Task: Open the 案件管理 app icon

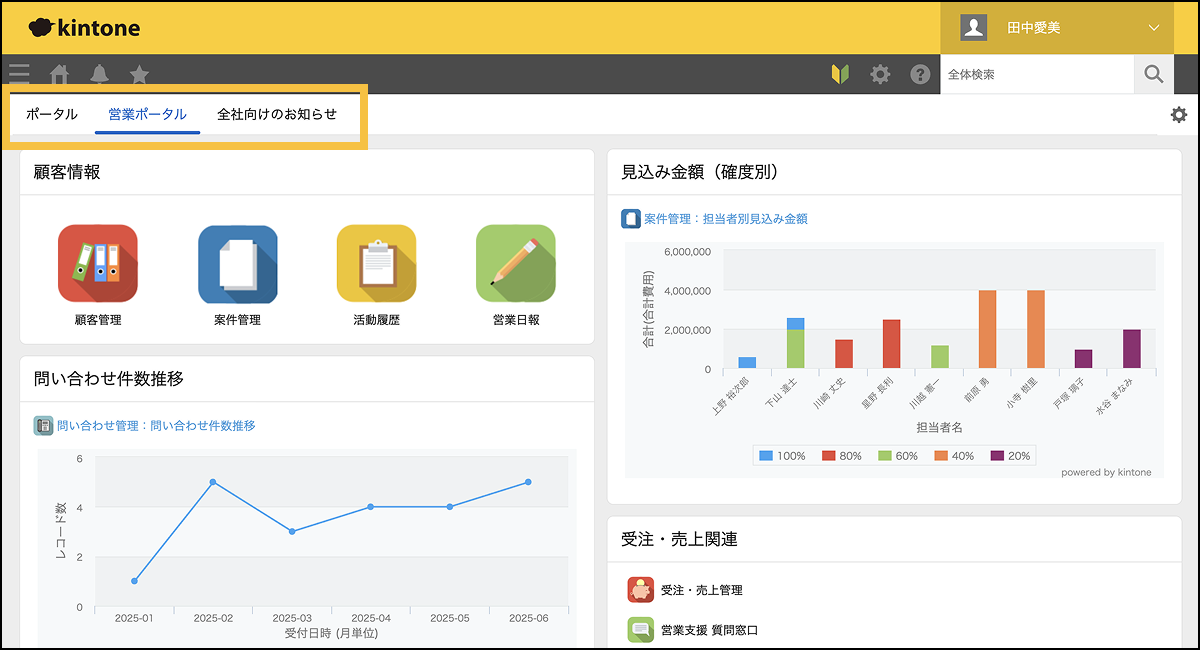Action: click(x=237, y=264)
